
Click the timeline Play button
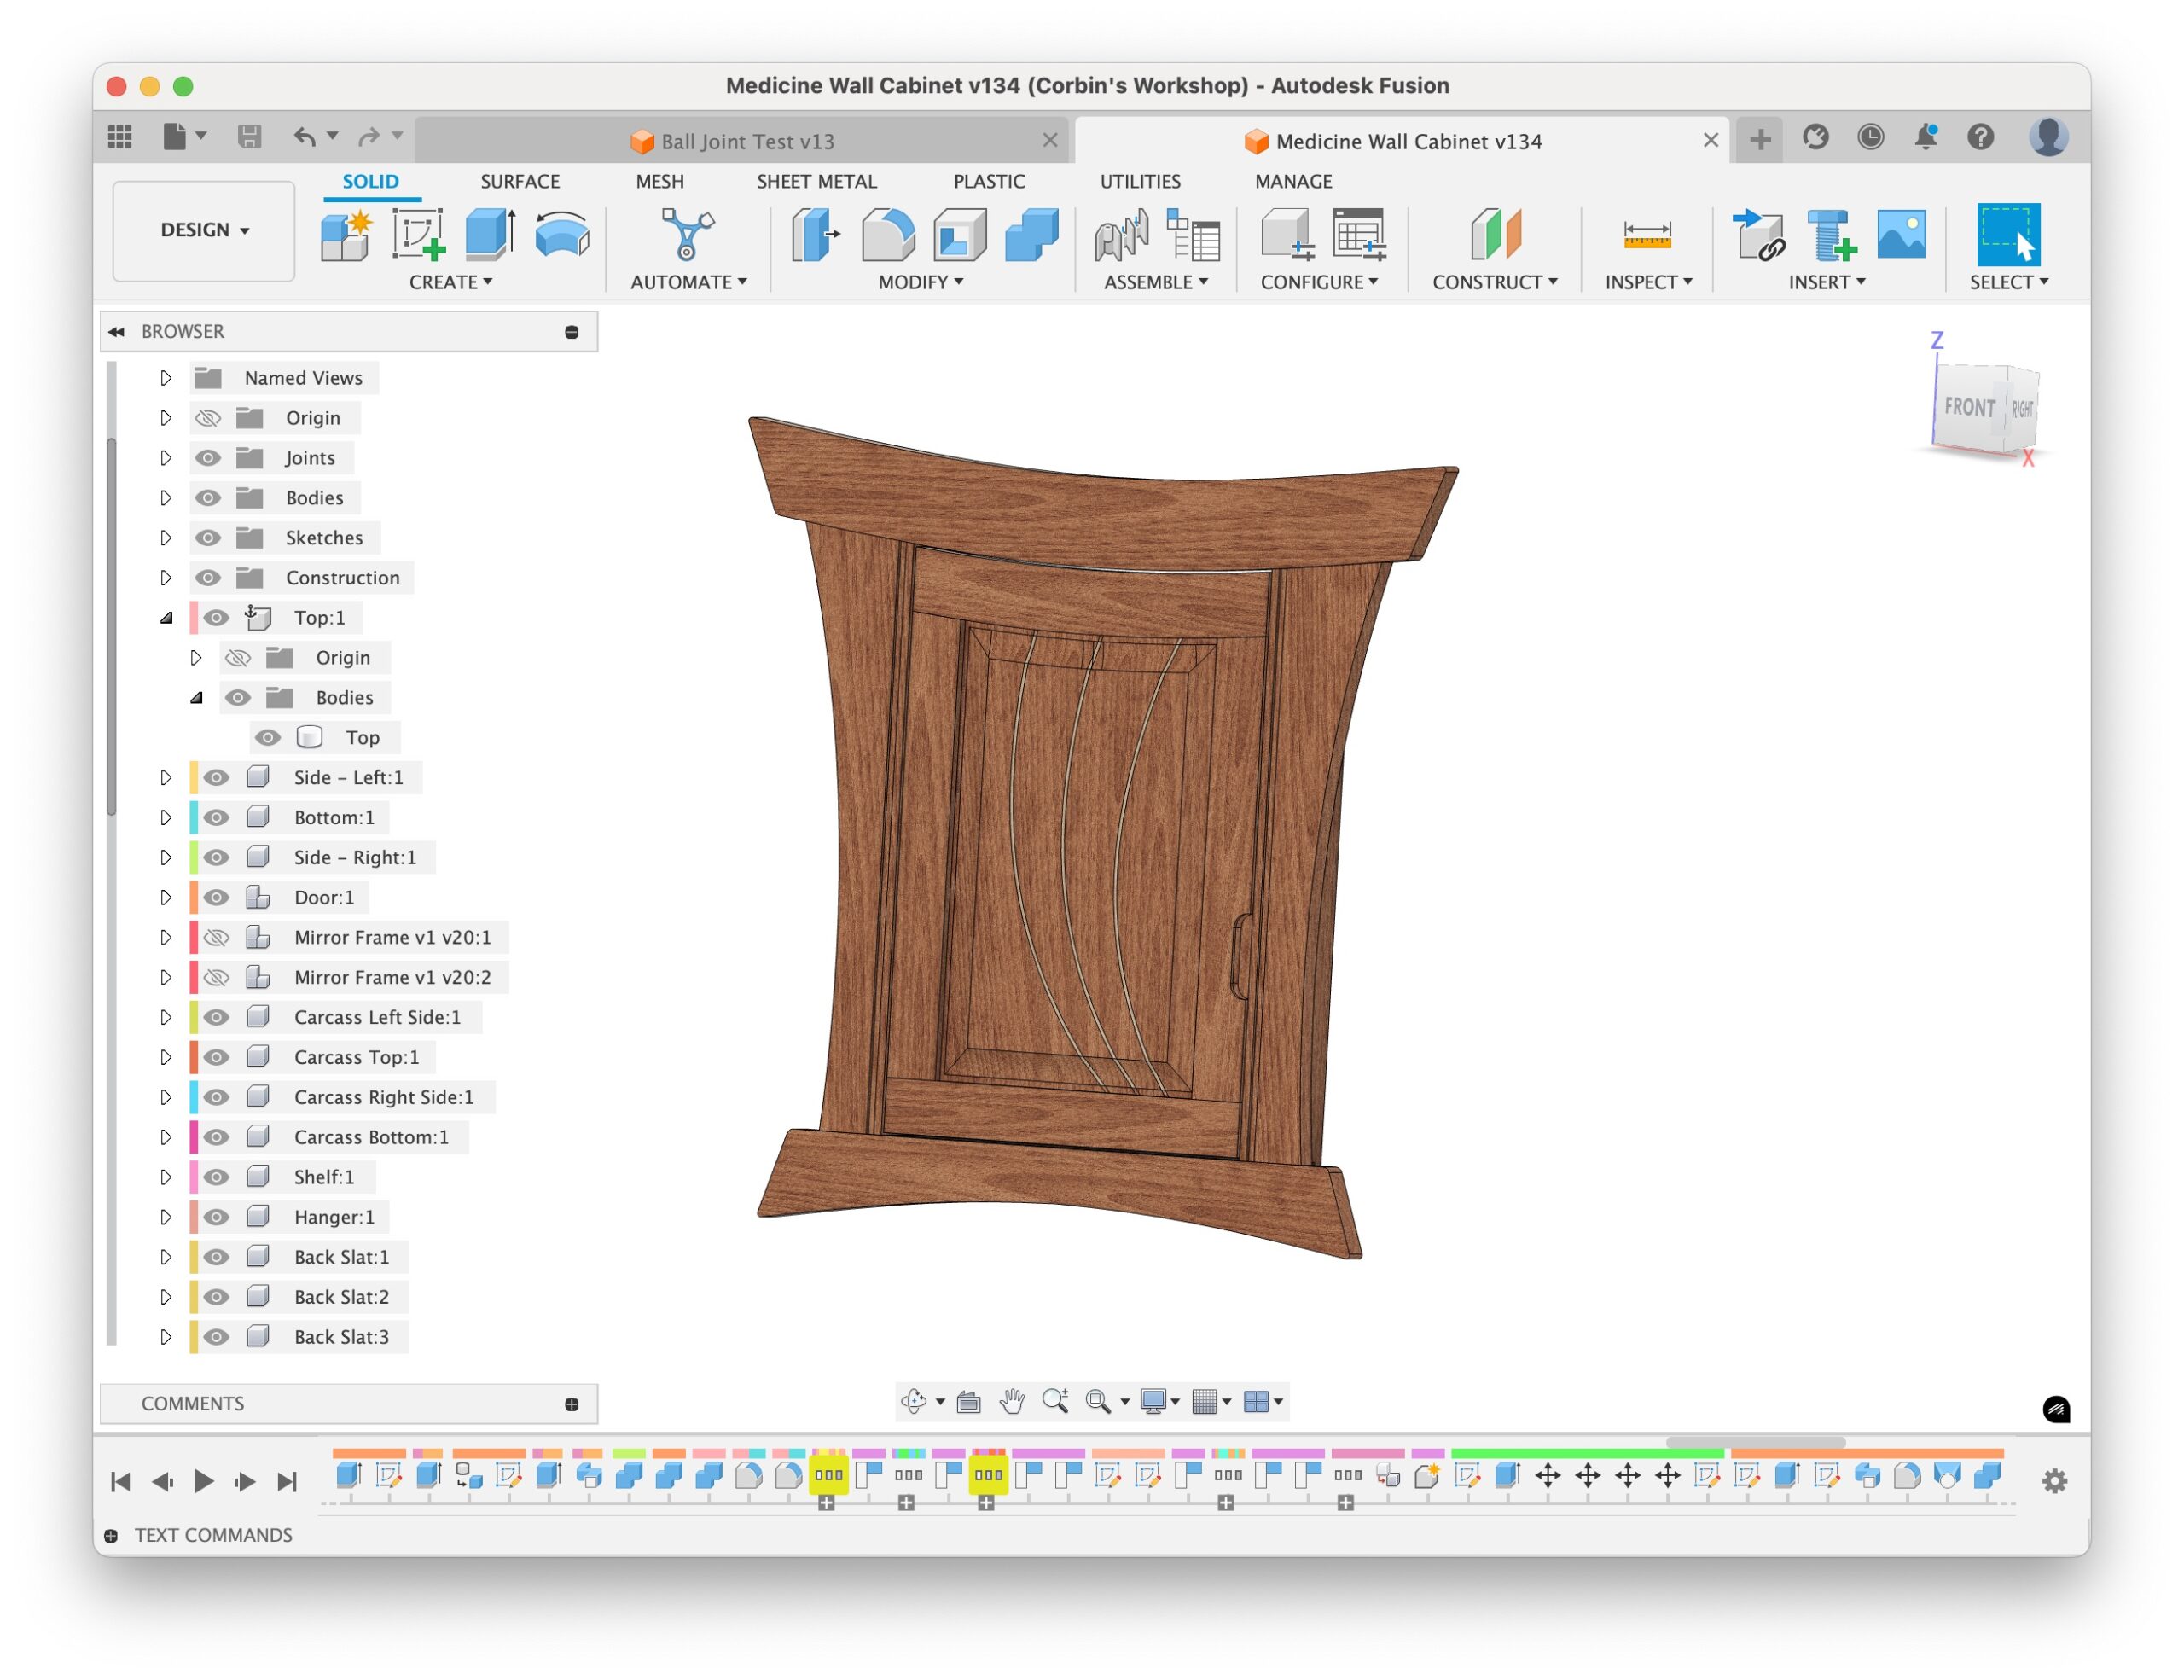coord(203,1480)
